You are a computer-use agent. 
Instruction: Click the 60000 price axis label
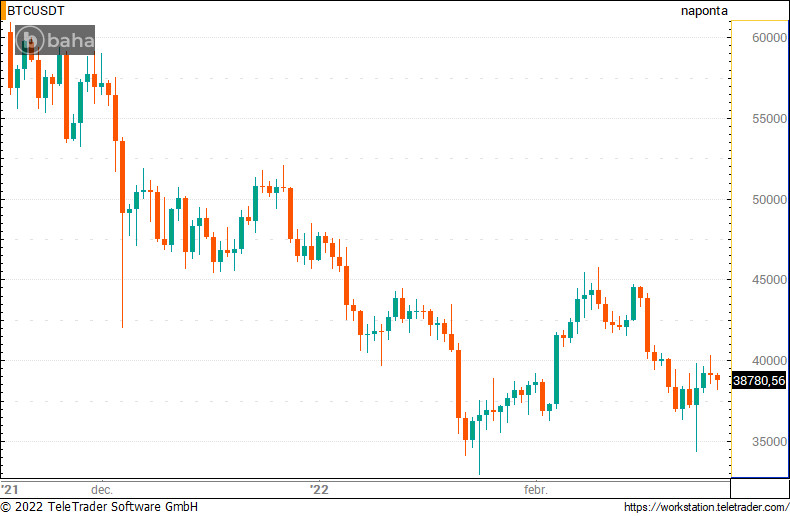click(x=769, y=38)
